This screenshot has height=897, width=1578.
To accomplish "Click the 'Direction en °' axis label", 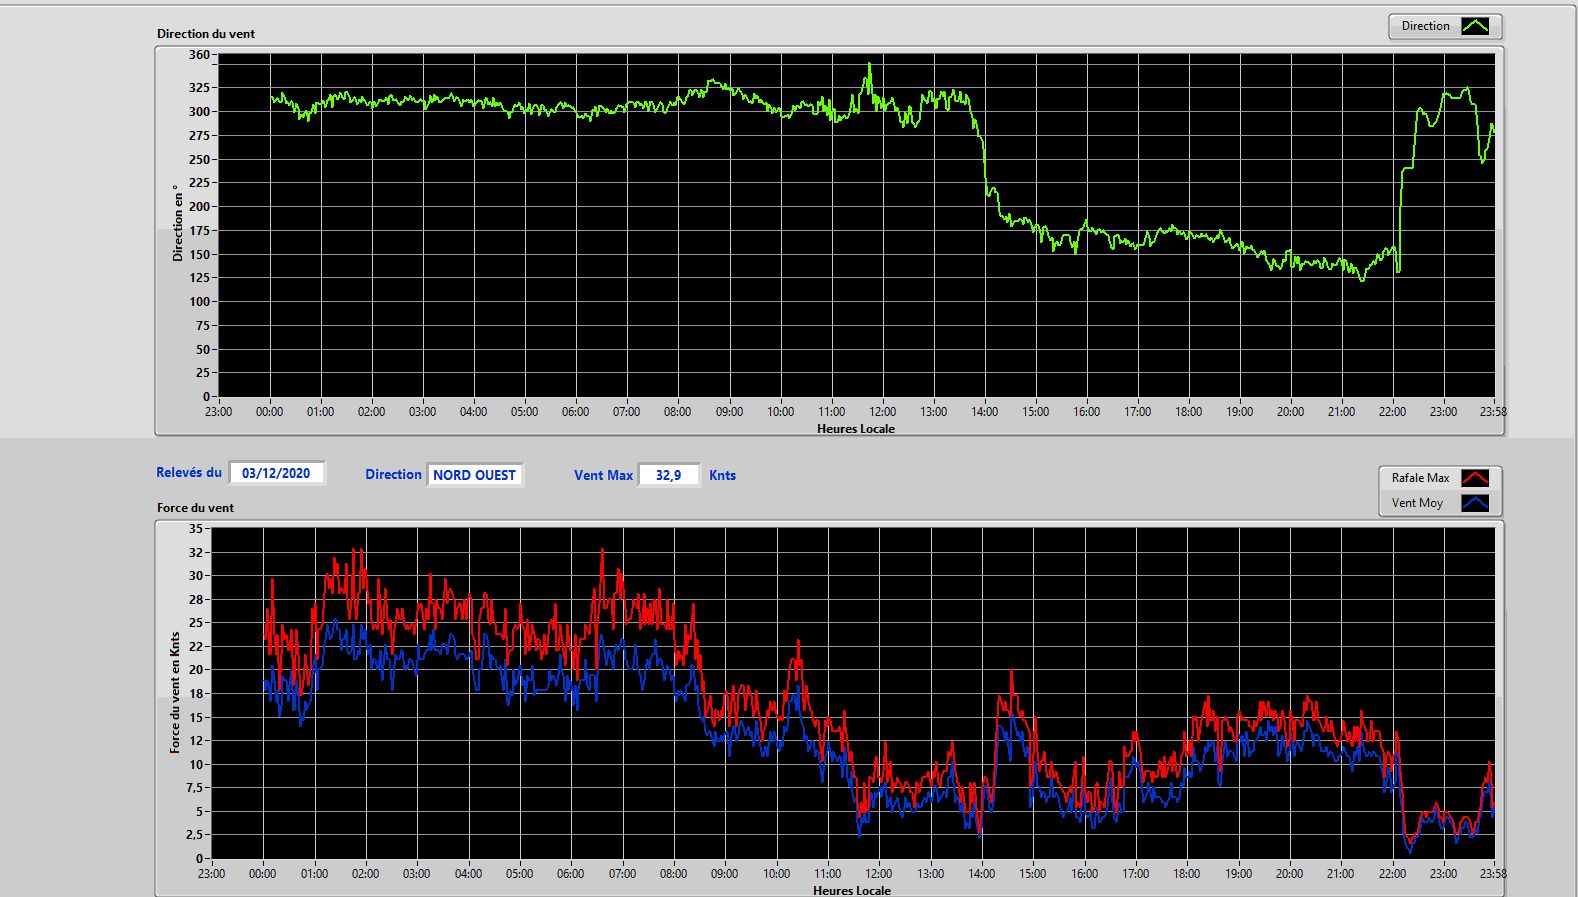I will (178, 223).
